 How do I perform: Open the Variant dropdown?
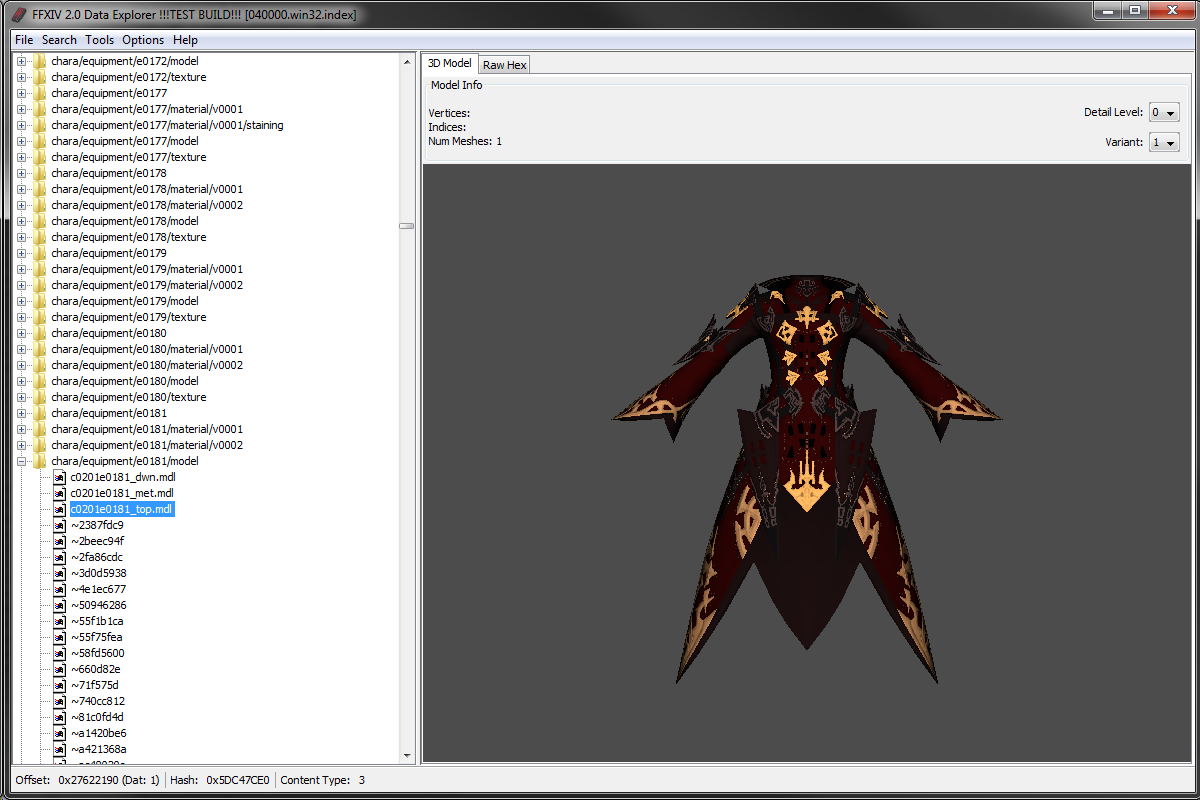[x=1164, y=143]
